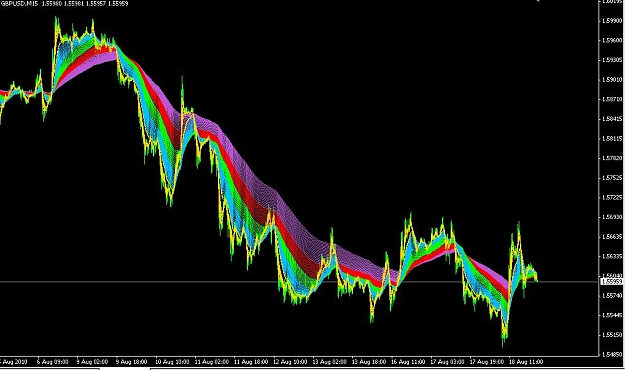Select the 13 Aug 18:00 time label
Screen dimensions: 625x370
click(x=369, y=362)
